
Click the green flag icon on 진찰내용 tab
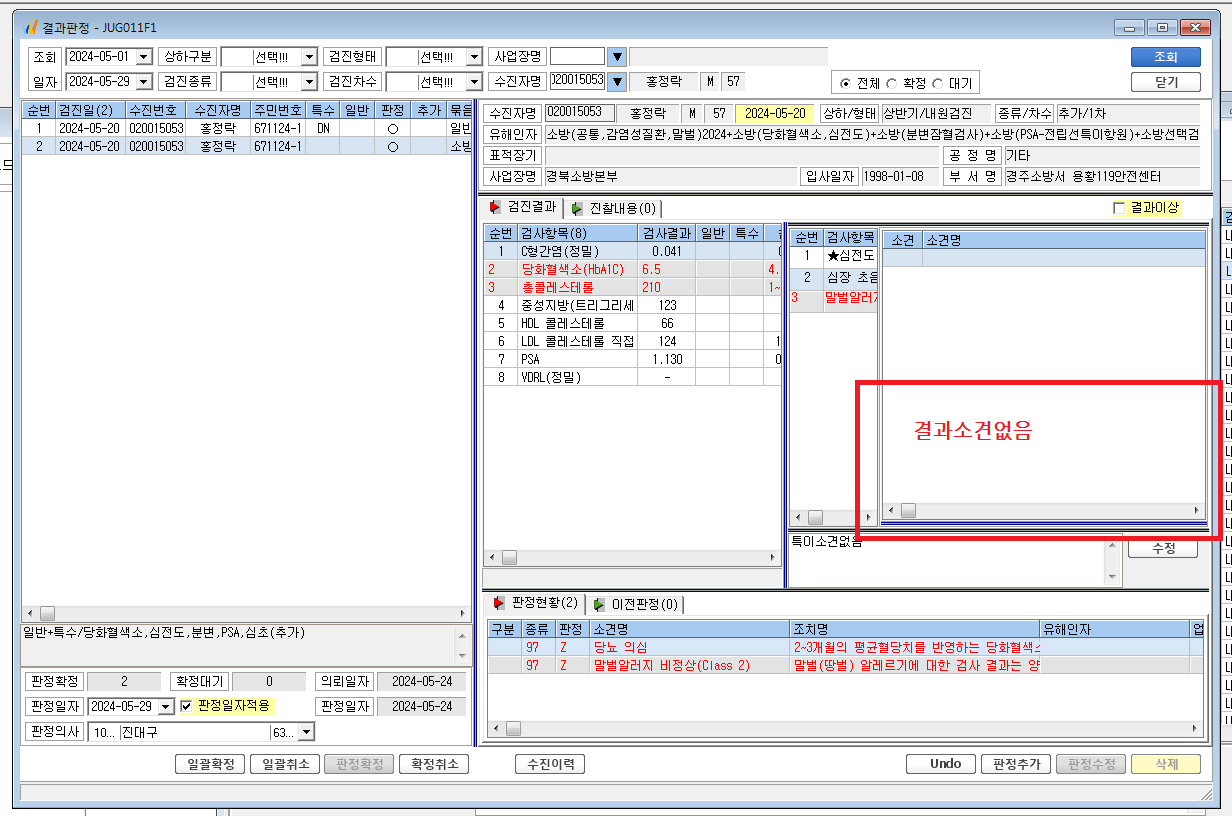[577, 208]
